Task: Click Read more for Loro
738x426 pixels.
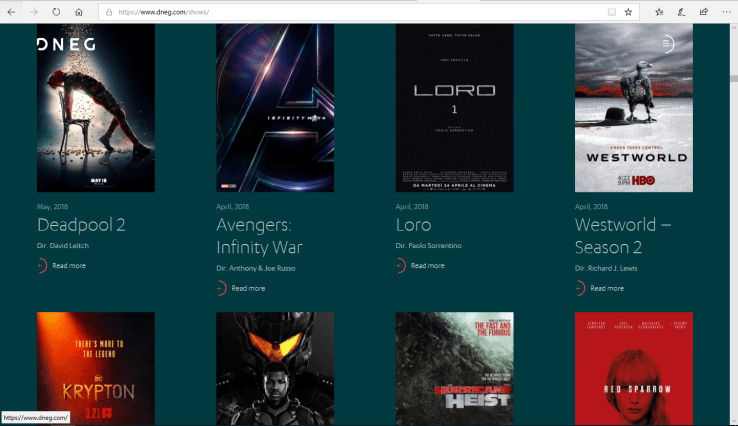Action: coord(427,266)
